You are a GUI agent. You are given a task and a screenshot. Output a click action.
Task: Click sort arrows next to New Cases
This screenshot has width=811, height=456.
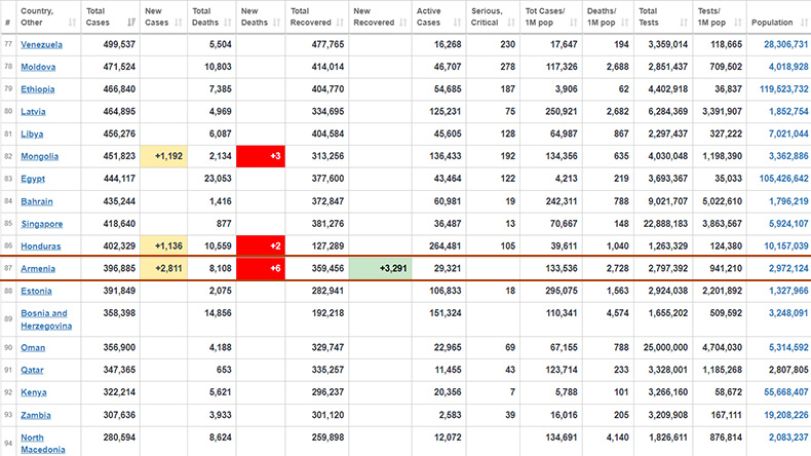point(178,22)
